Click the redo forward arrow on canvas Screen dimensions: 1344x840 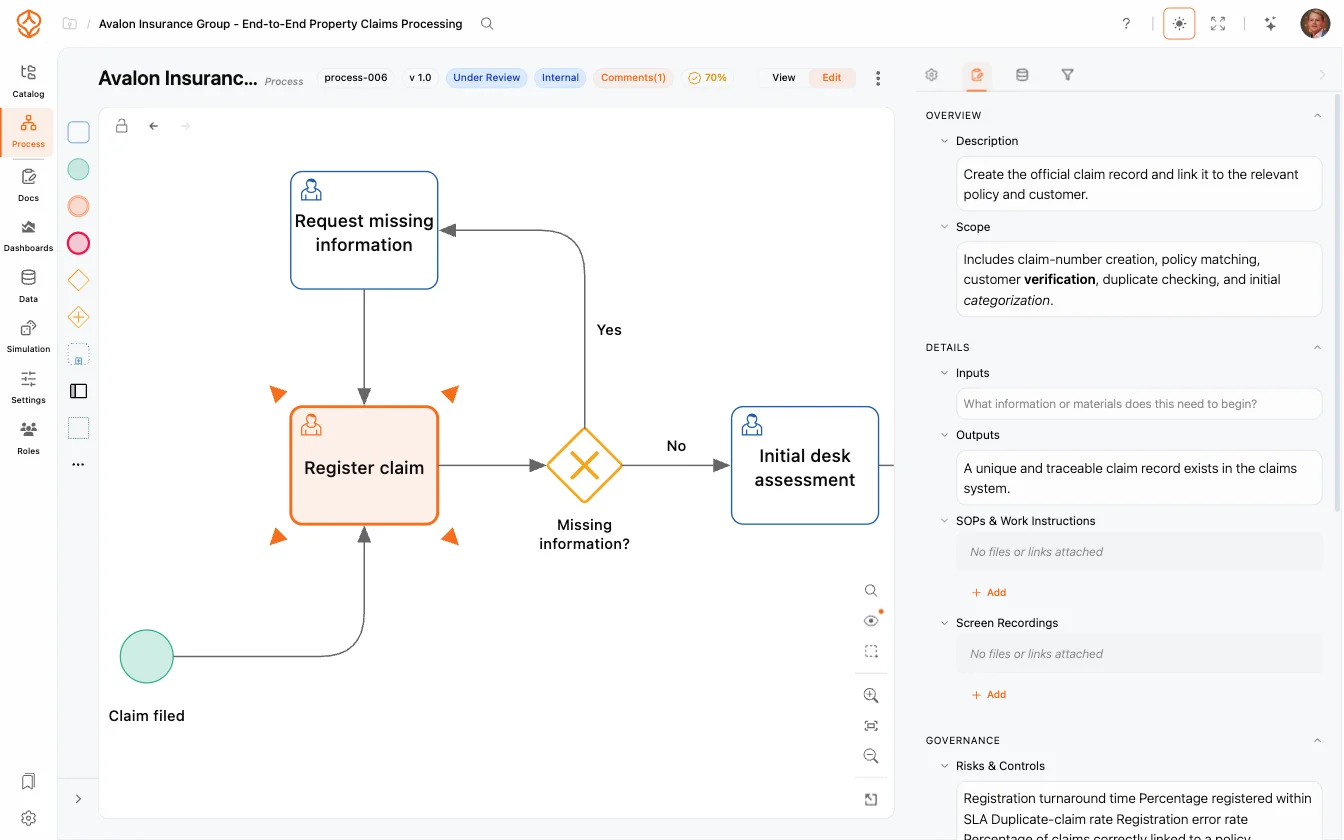(184, 126)
